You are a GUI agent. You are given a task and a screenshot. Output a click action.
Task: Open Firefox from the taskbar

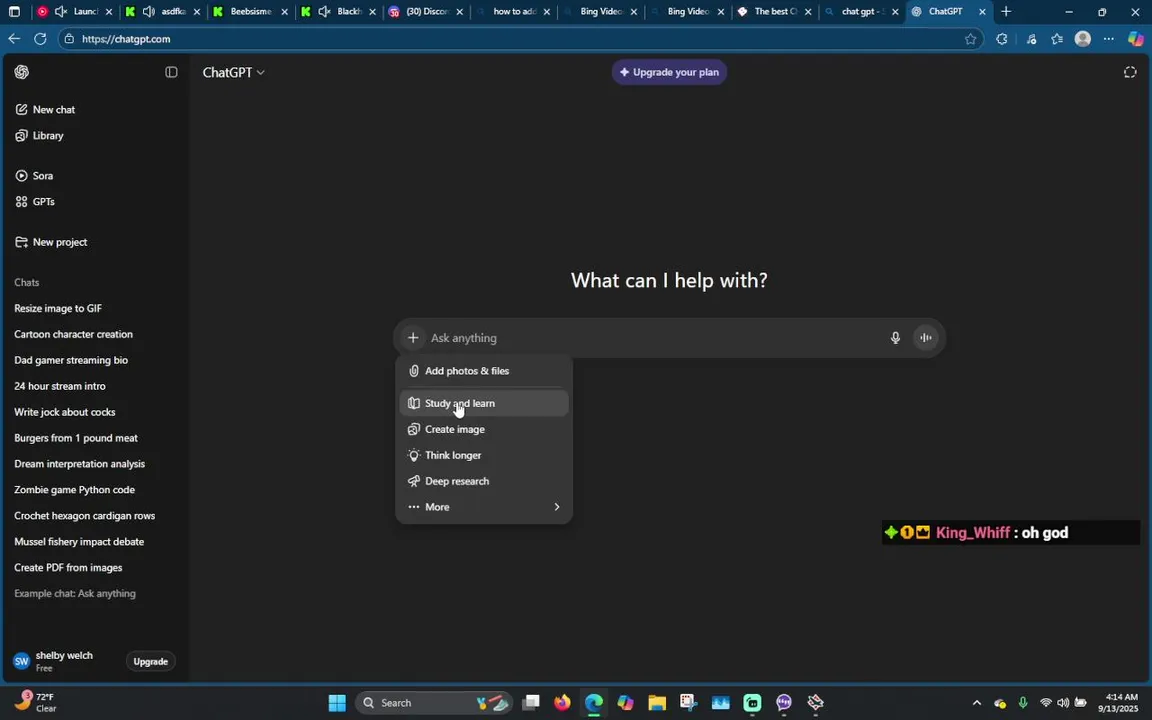pos(562,703)
